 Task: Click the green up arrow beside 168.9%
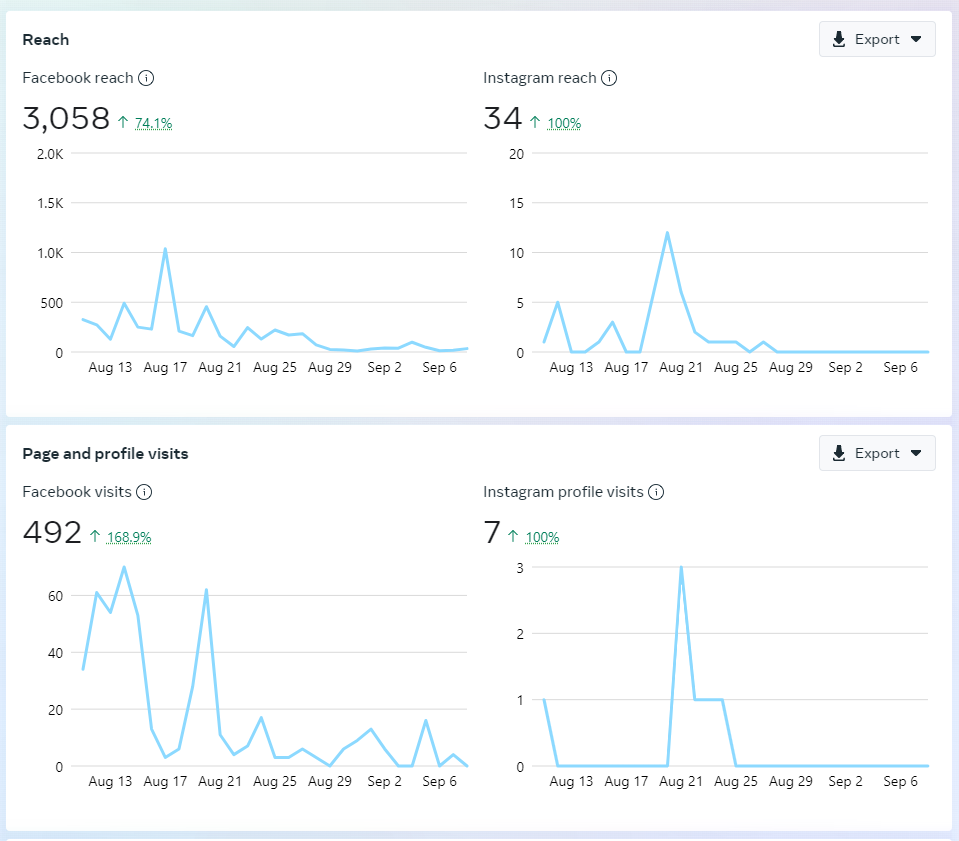tap(95, 537)
